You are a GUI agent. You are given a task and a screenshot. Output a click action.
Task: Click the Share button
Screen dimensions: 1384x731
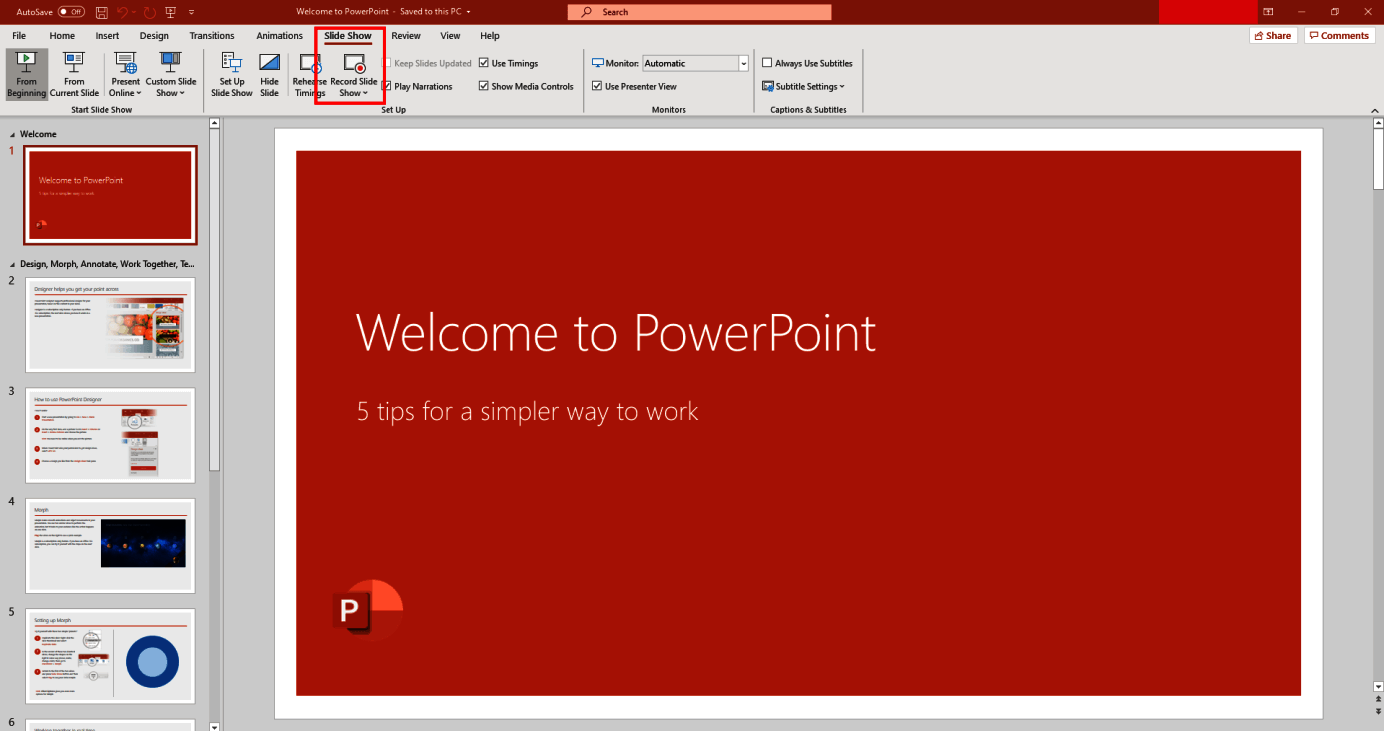click(1271, 35)
